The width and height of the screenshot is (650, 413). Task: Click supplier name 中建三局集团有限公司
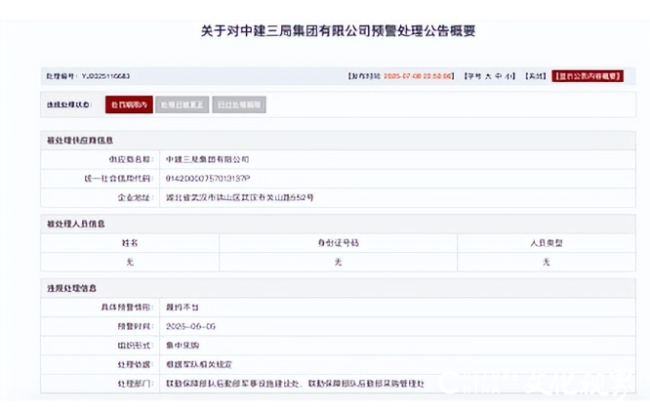206,159
